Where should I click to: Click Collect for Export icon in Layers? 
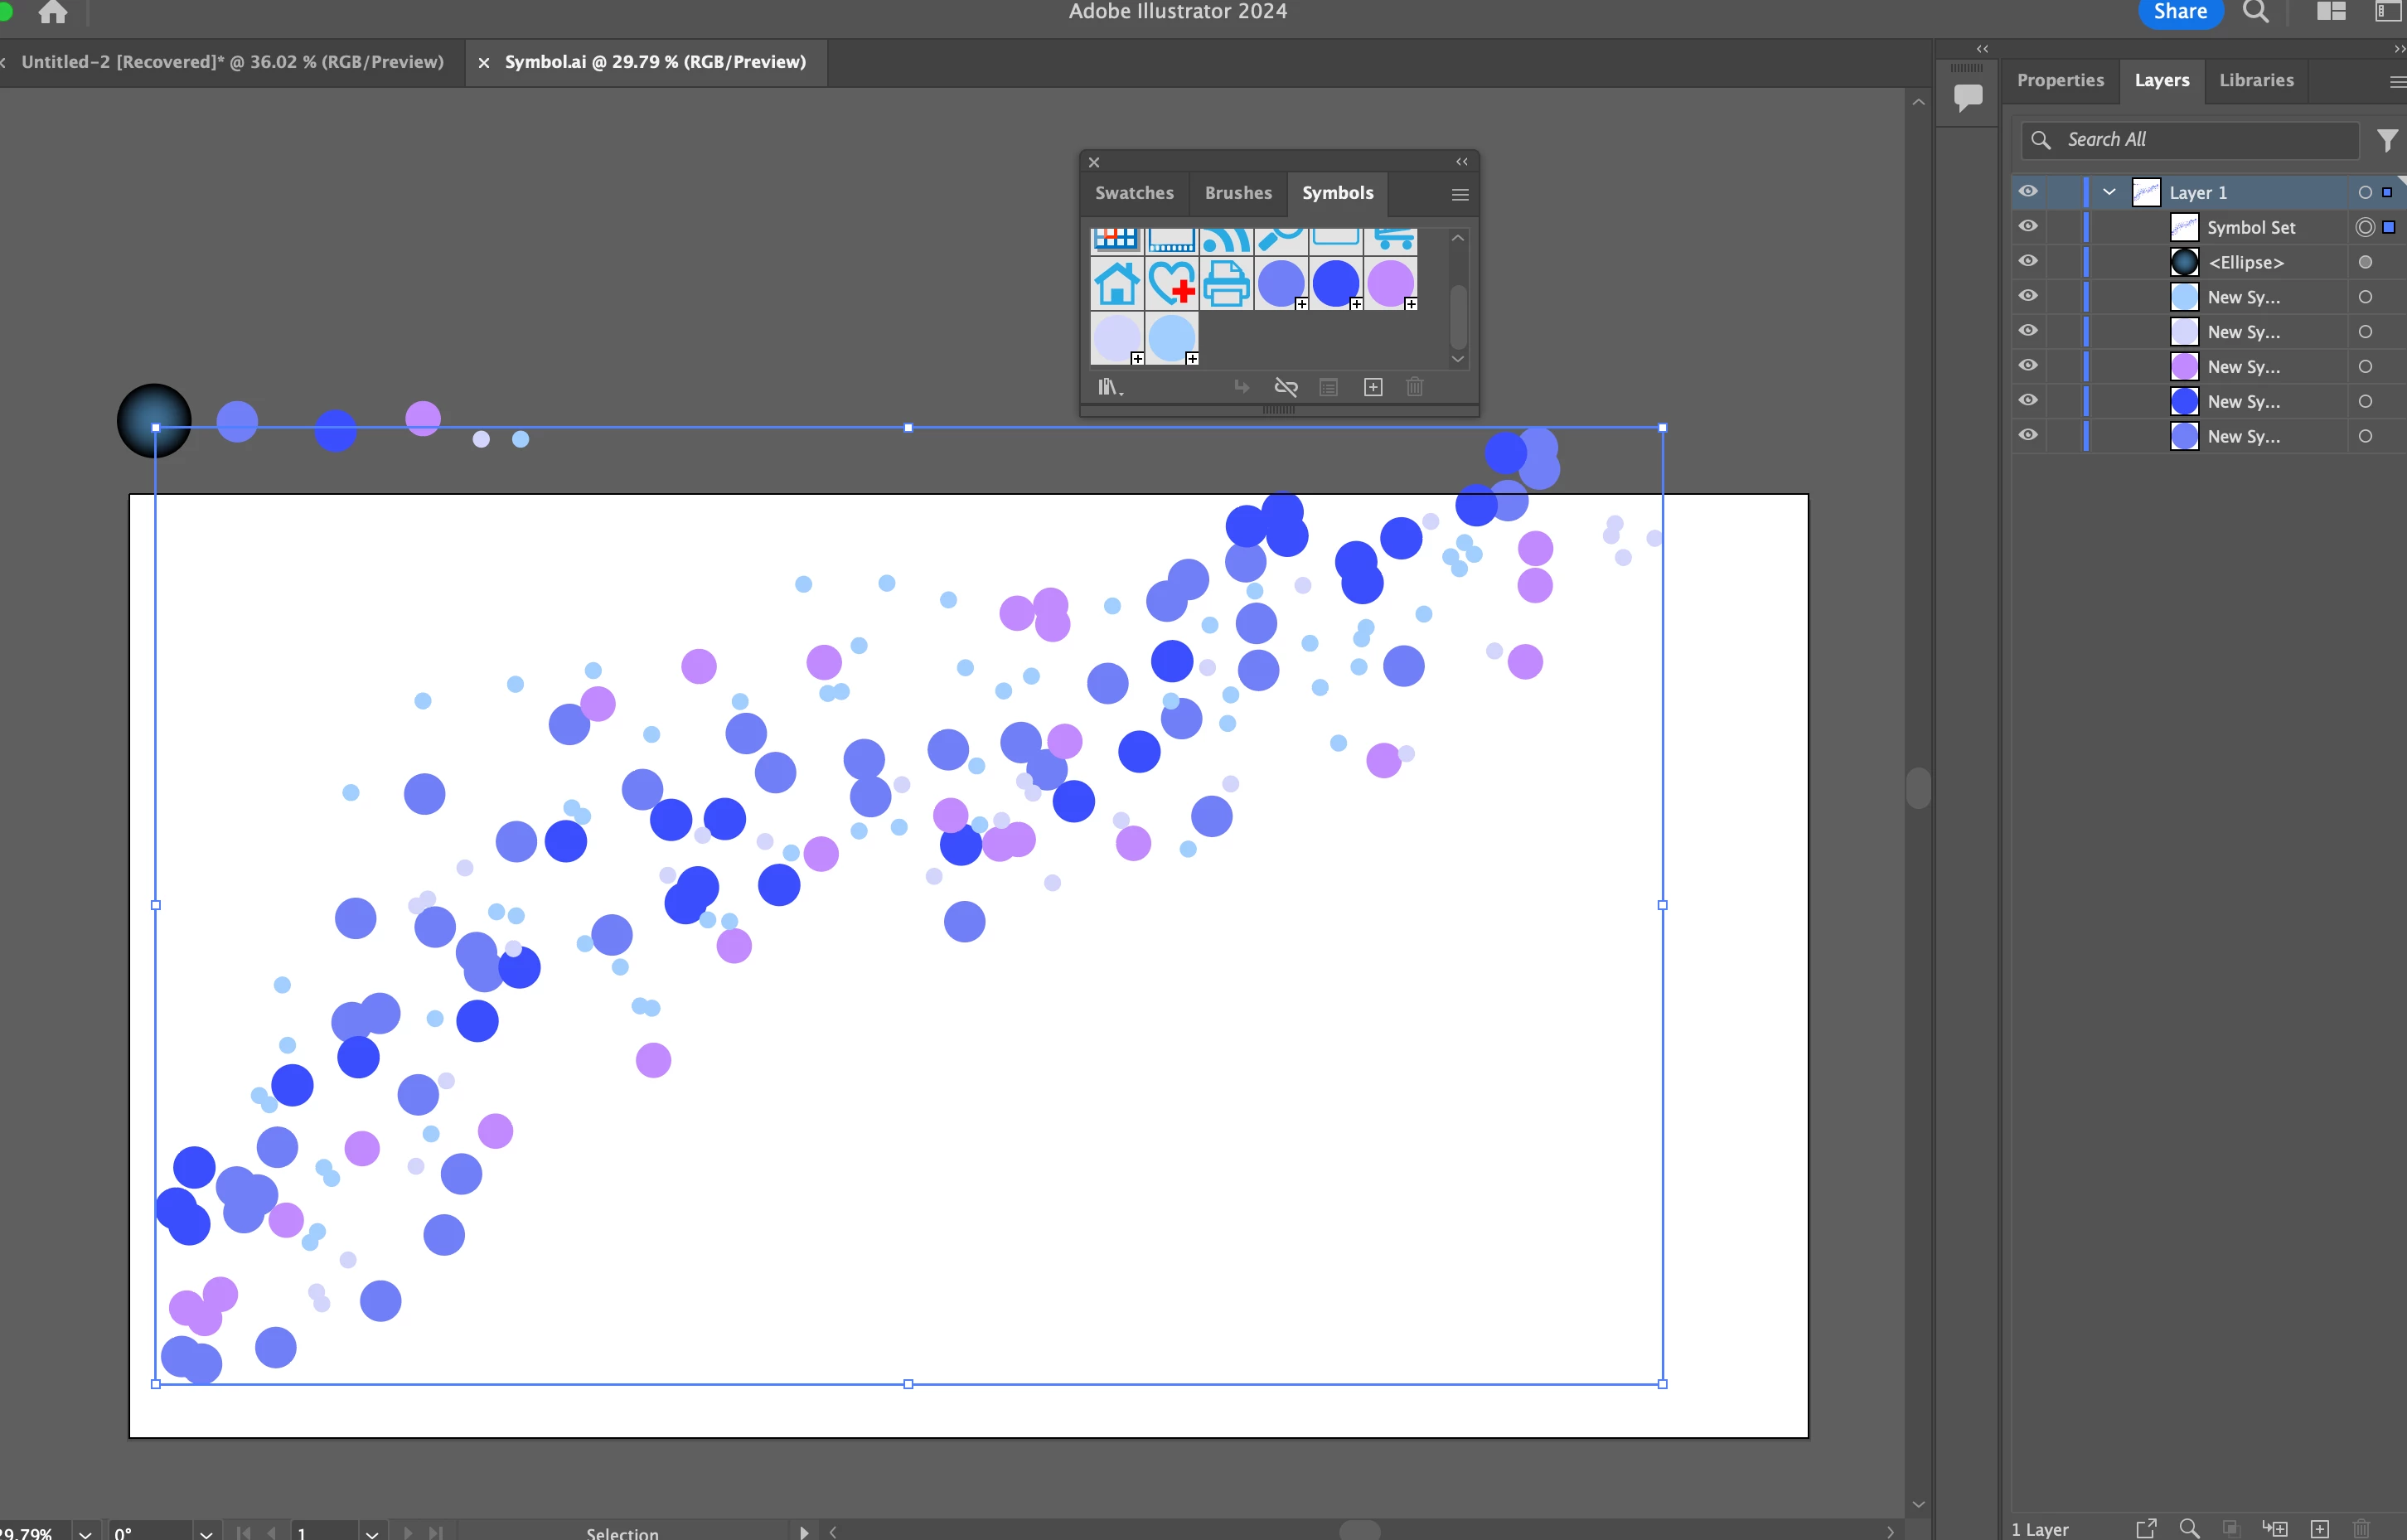click(x=2146, y=1528)
